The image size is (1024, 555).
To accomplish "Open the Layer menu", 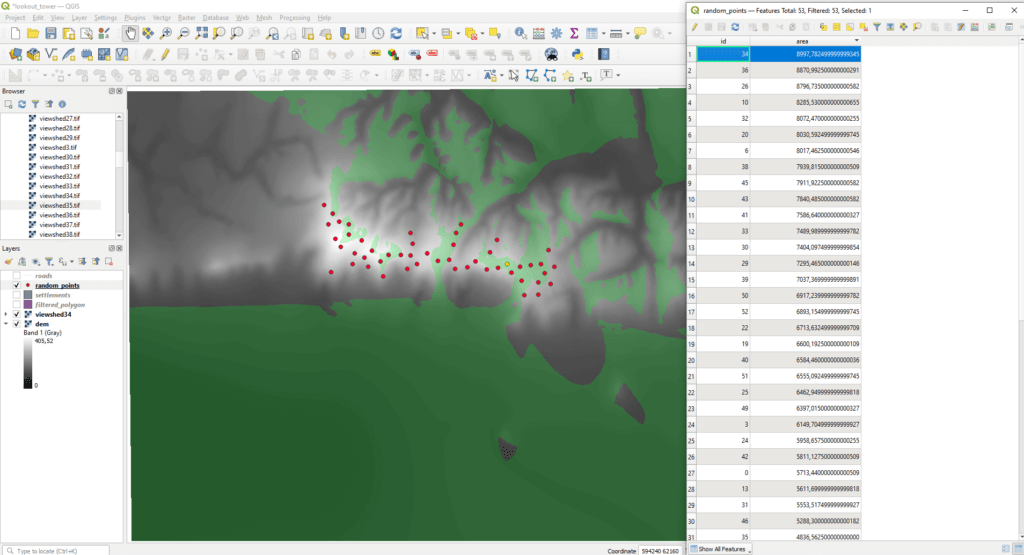I will pyautogui.click(x=79, y=18).
